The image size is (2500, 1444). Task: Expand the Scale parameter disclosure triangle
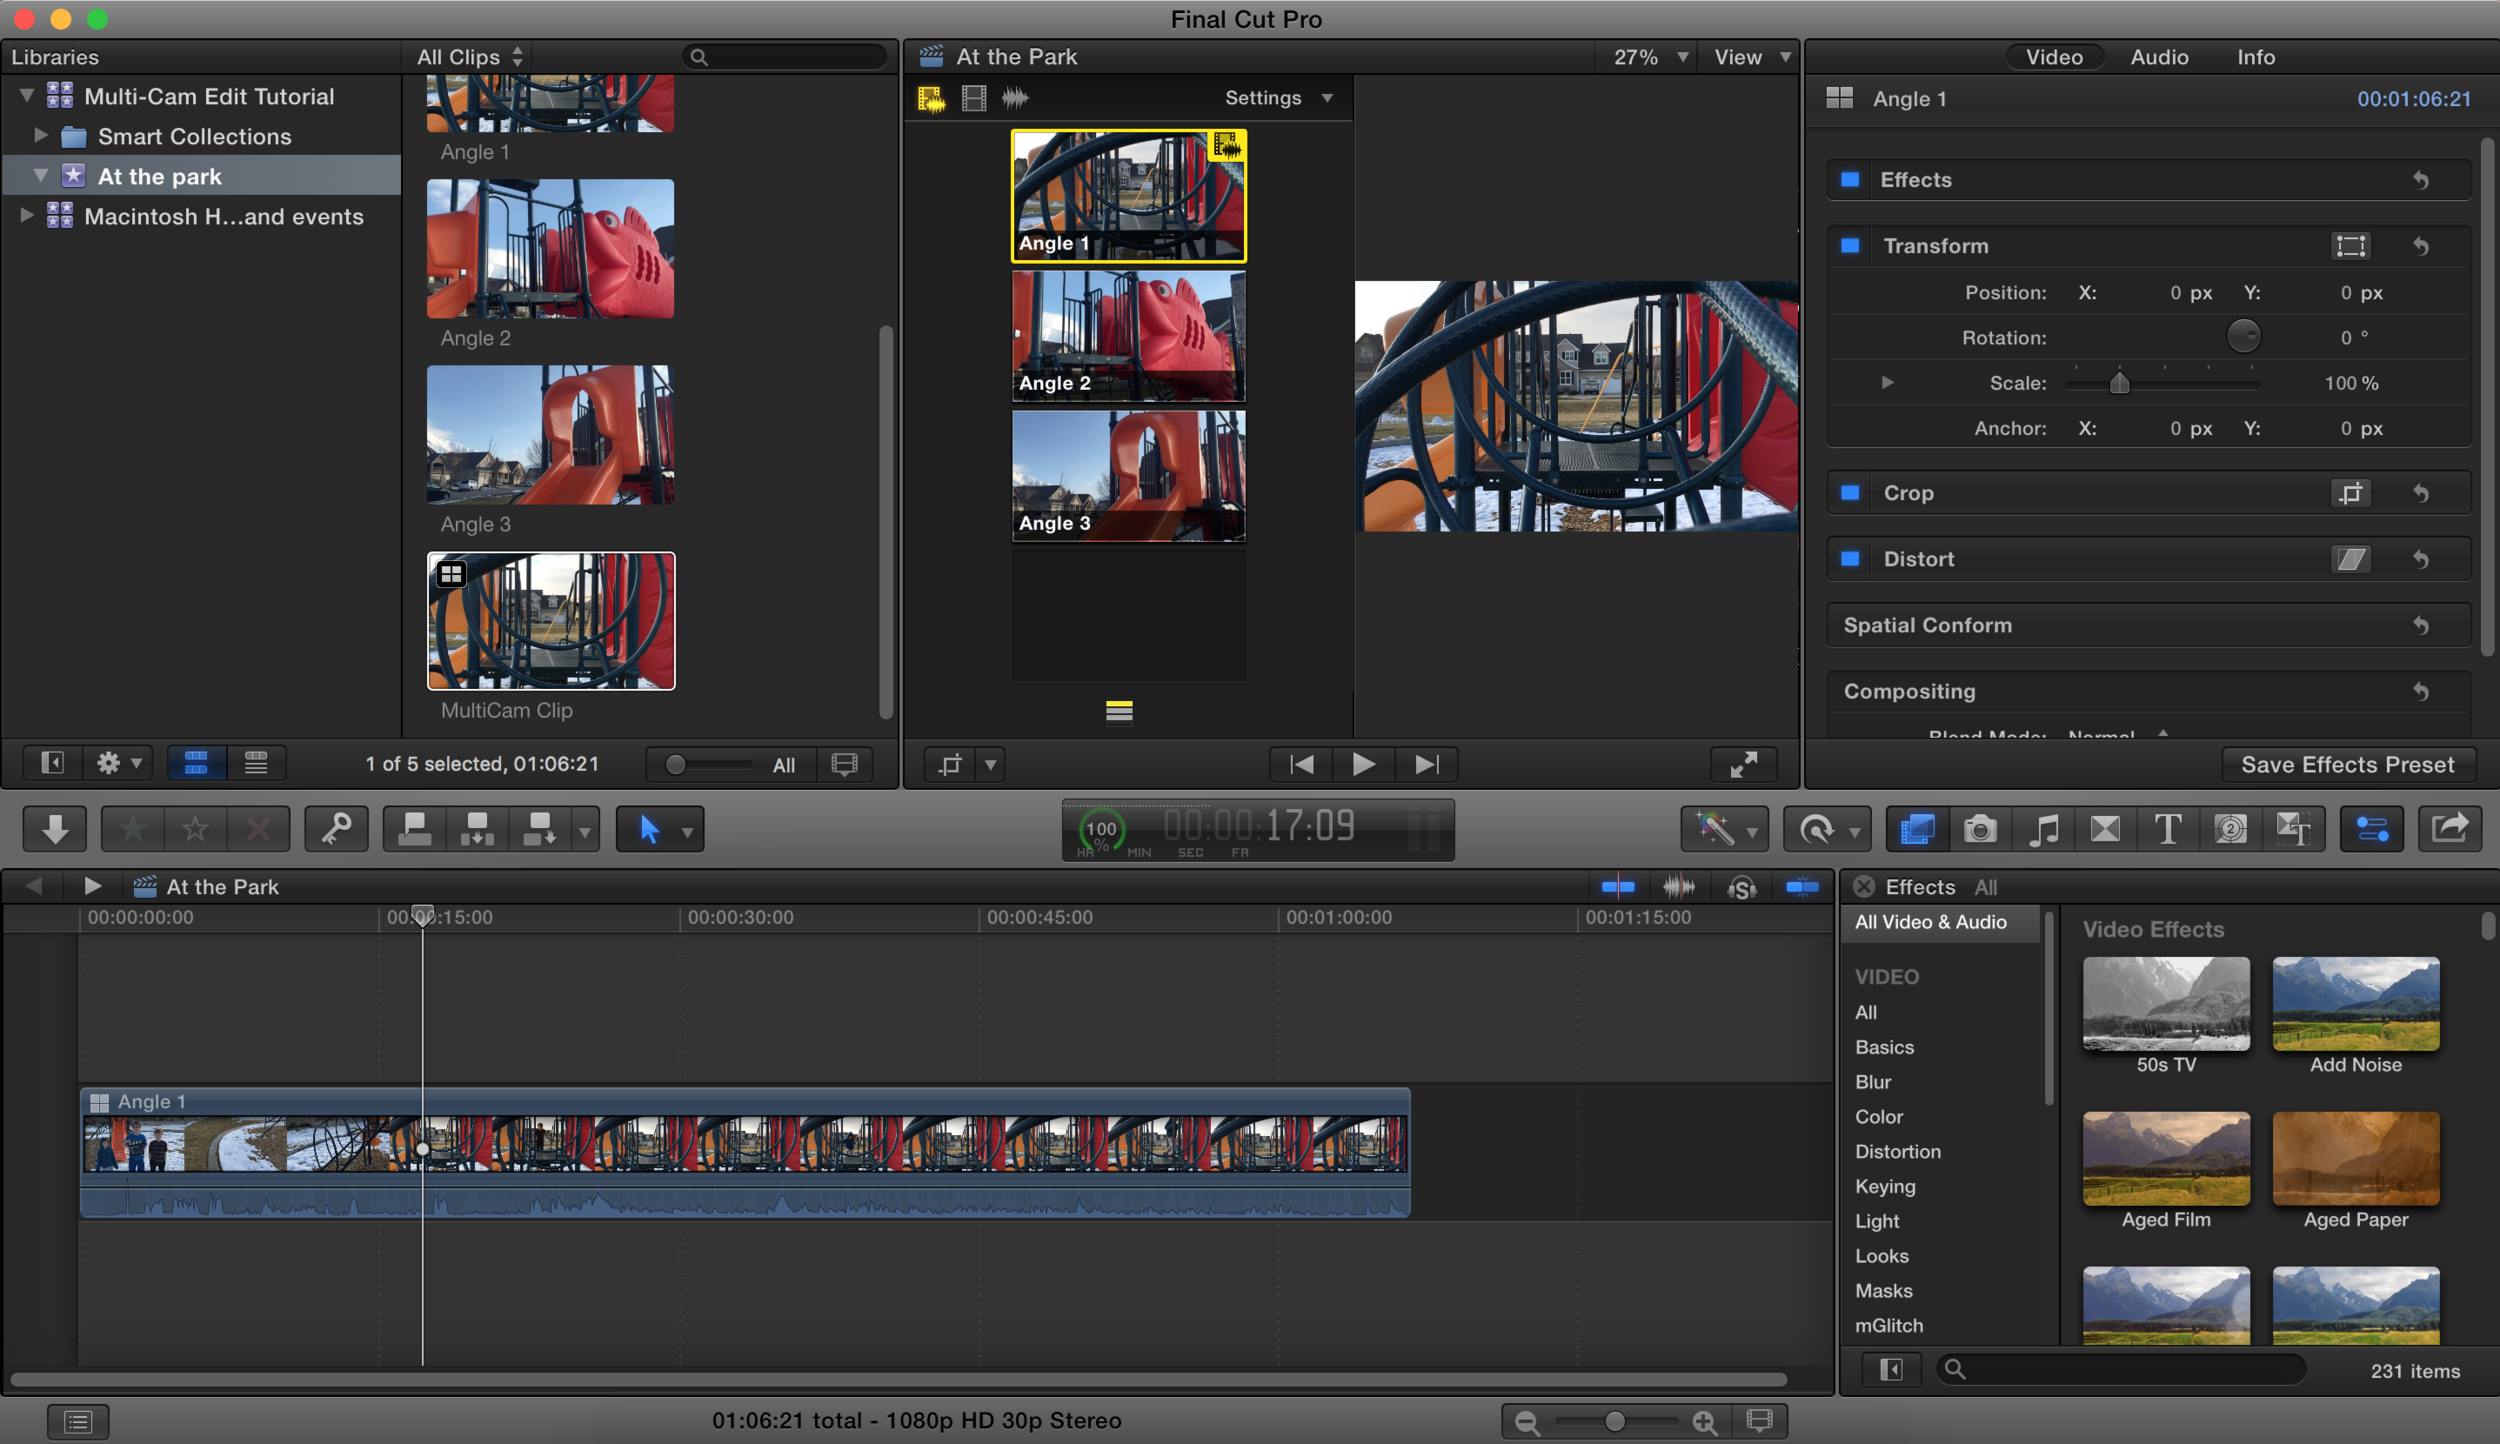click(x=1887, y=382)
